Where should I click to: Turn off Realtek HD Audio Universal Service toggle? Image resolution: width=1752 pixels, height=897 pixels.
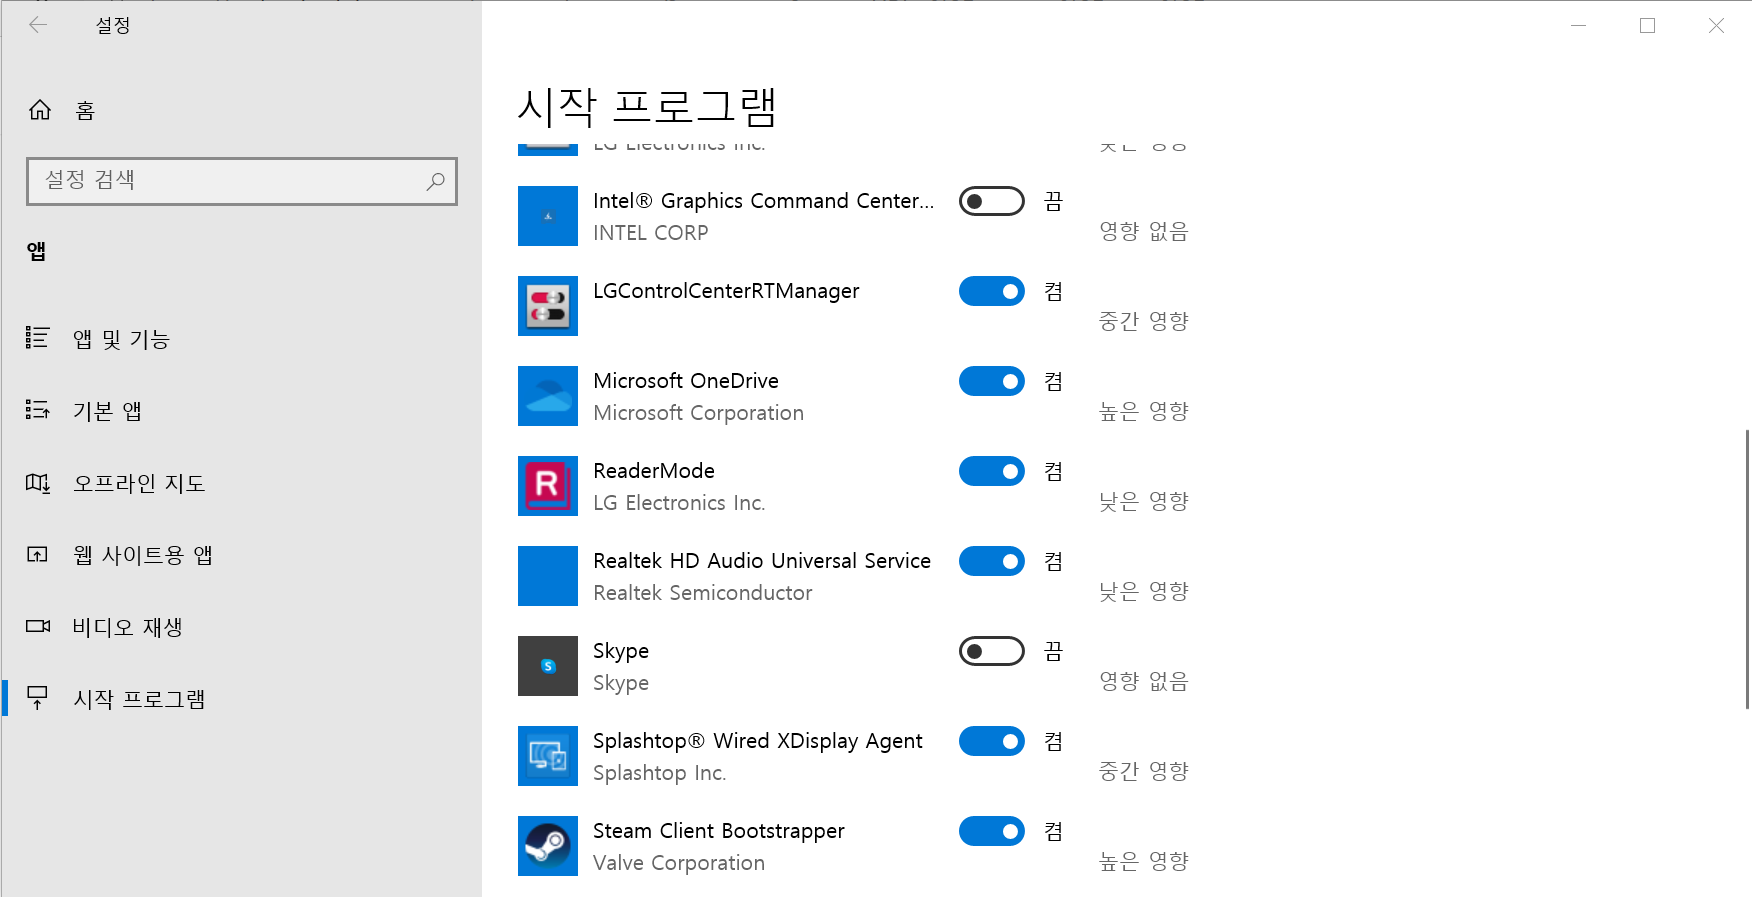[992, 561]
